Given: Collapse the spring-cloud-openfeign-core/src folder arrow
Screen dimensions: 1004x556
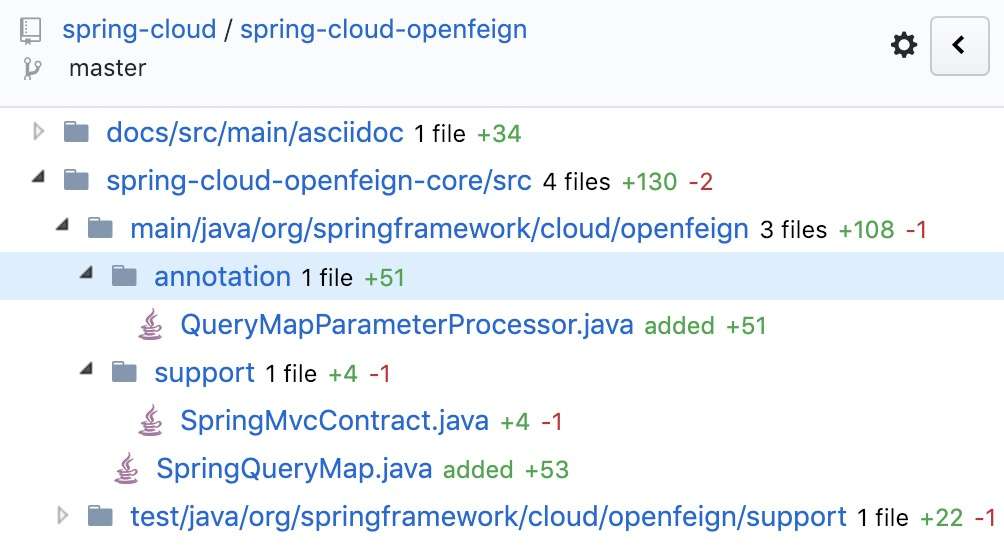Looking at the screenshot, I should 38,176.
